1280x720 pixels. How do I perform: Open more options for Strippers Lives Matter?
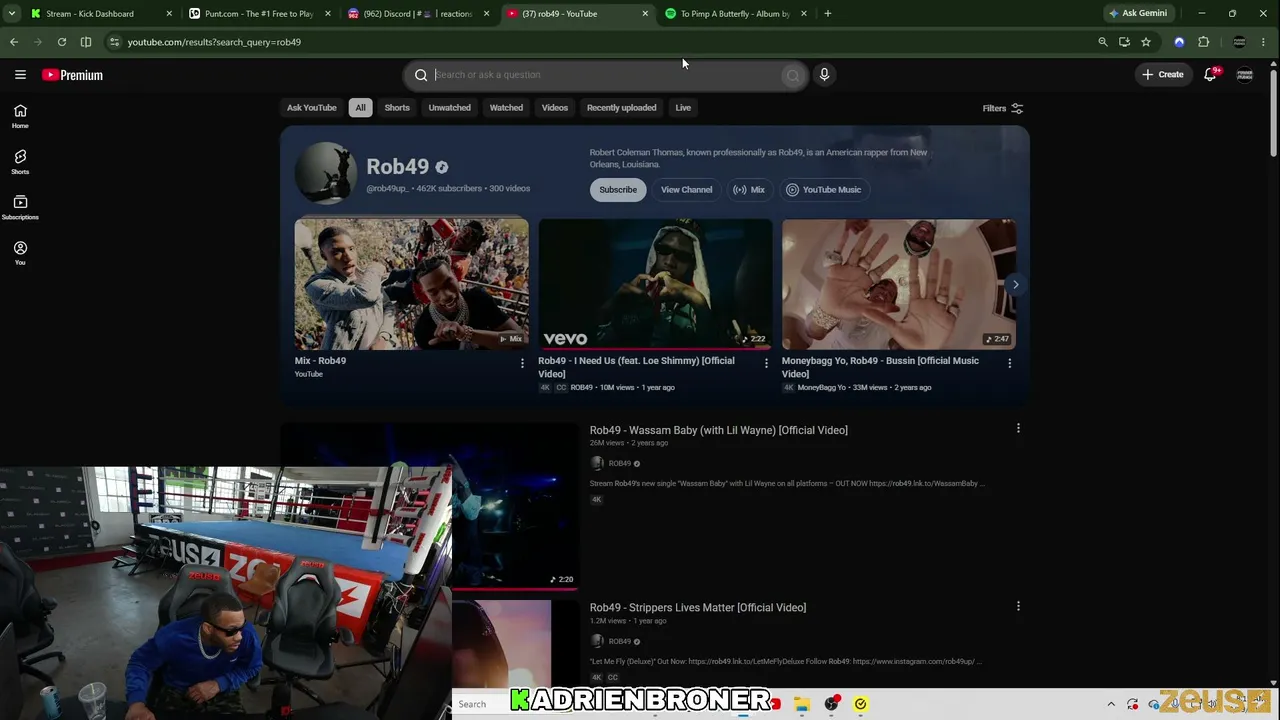coord(1018,606)
